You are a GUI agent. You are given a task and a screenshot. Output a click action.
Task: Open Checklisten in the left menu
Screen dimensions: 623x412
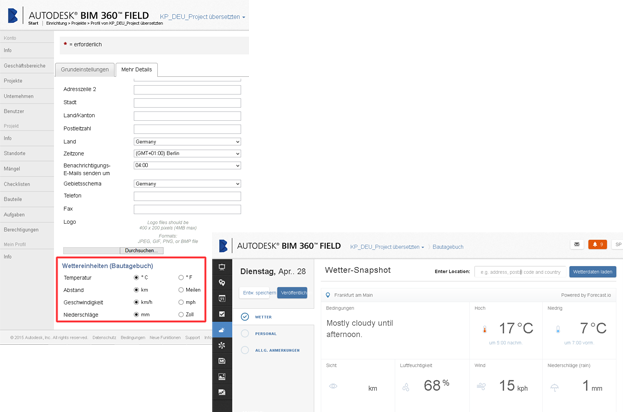coord(17,184)
